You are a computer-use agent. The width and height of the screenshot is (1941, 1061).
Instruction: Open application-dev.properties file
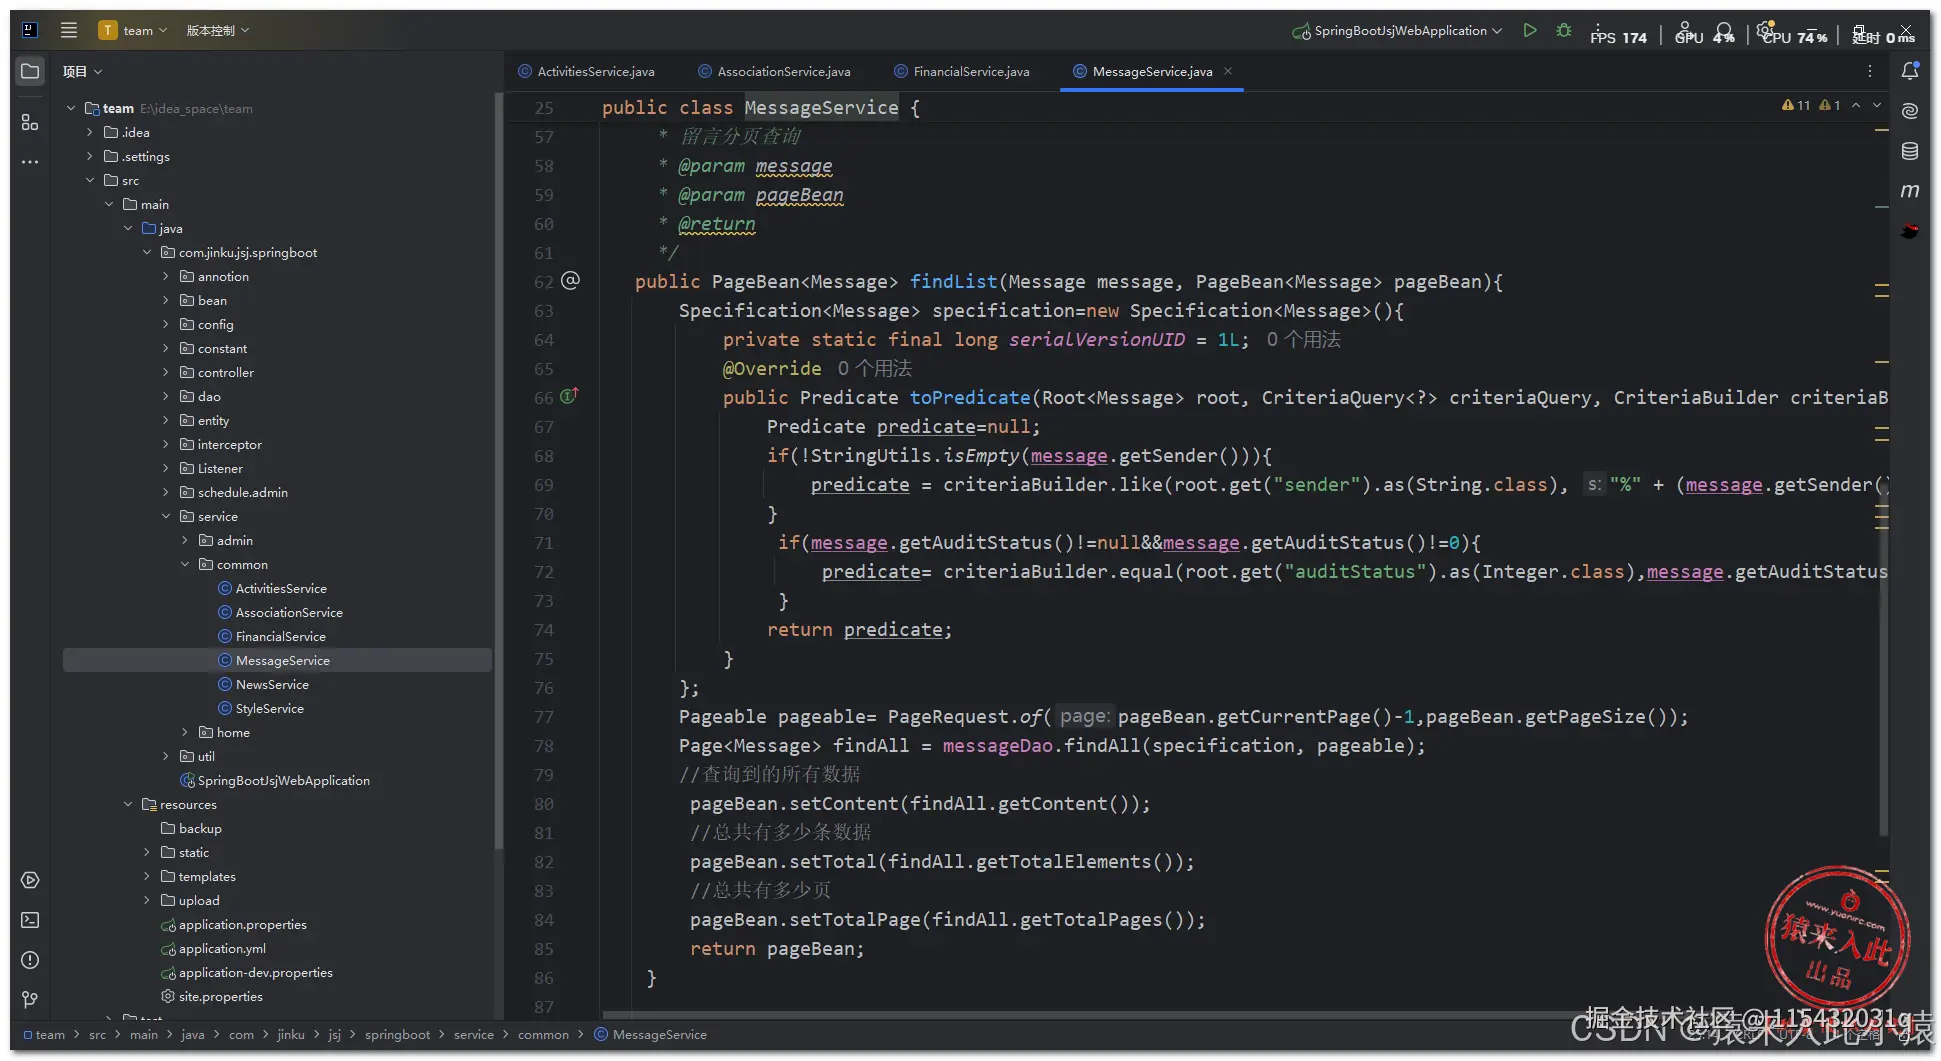256,972
